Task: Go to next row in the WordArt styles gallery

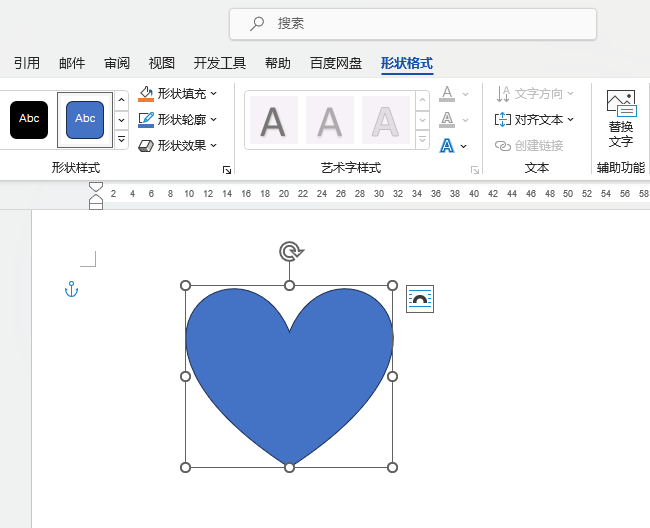Action: [422, 120]
